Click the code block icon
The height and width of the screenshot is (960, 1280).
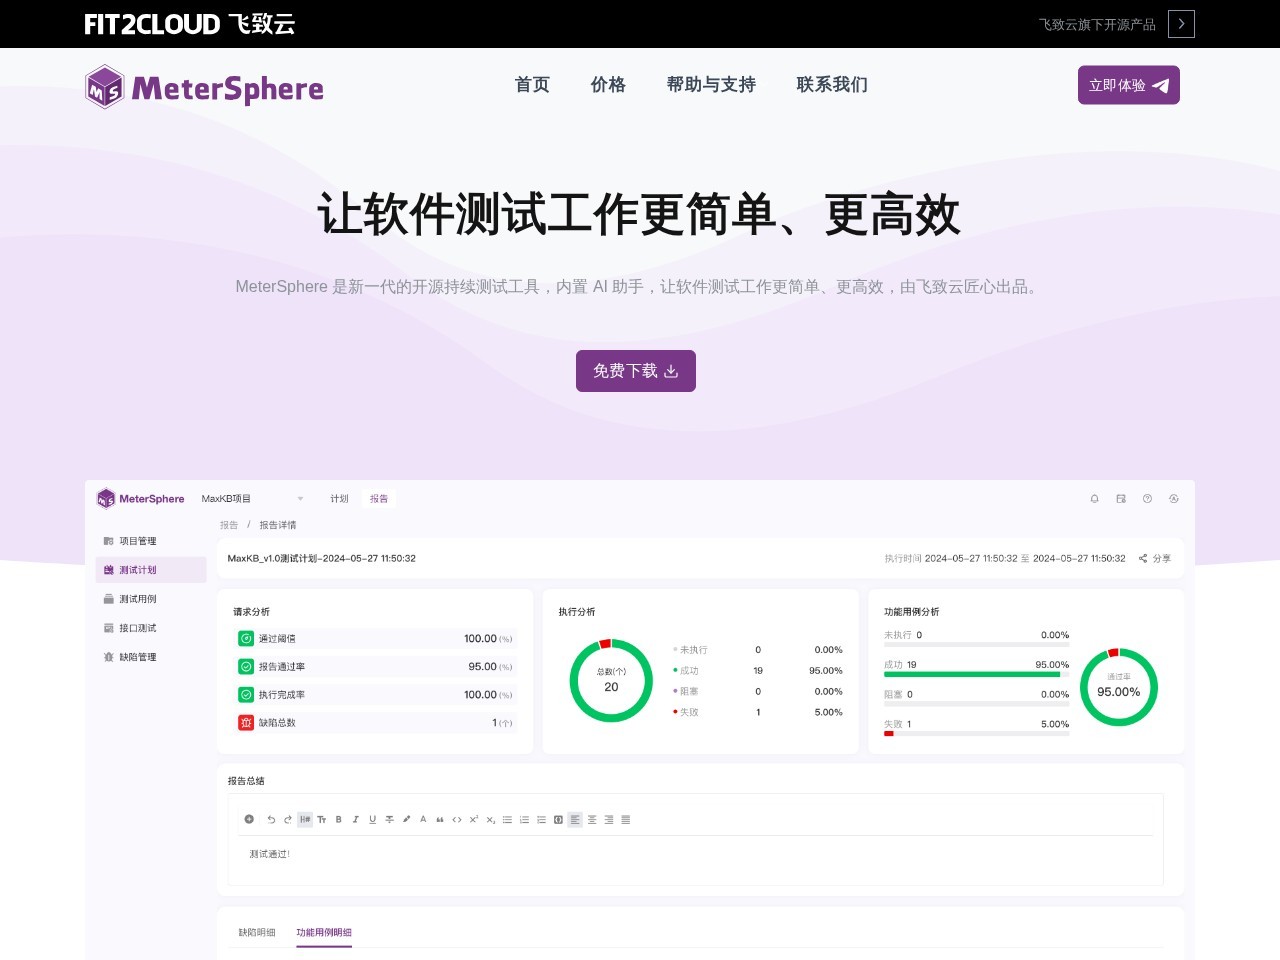(x=558, y=819)
